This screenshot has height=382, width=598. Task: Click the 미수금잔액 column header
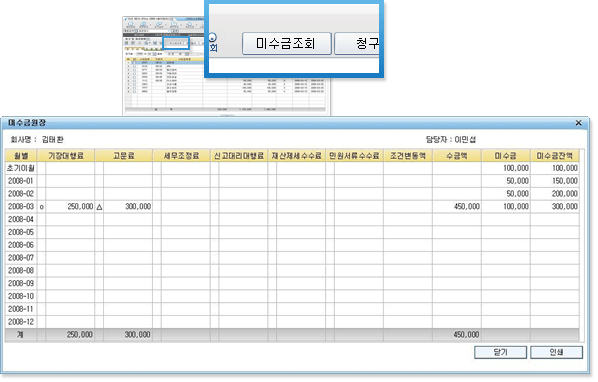tap(555, 156)
